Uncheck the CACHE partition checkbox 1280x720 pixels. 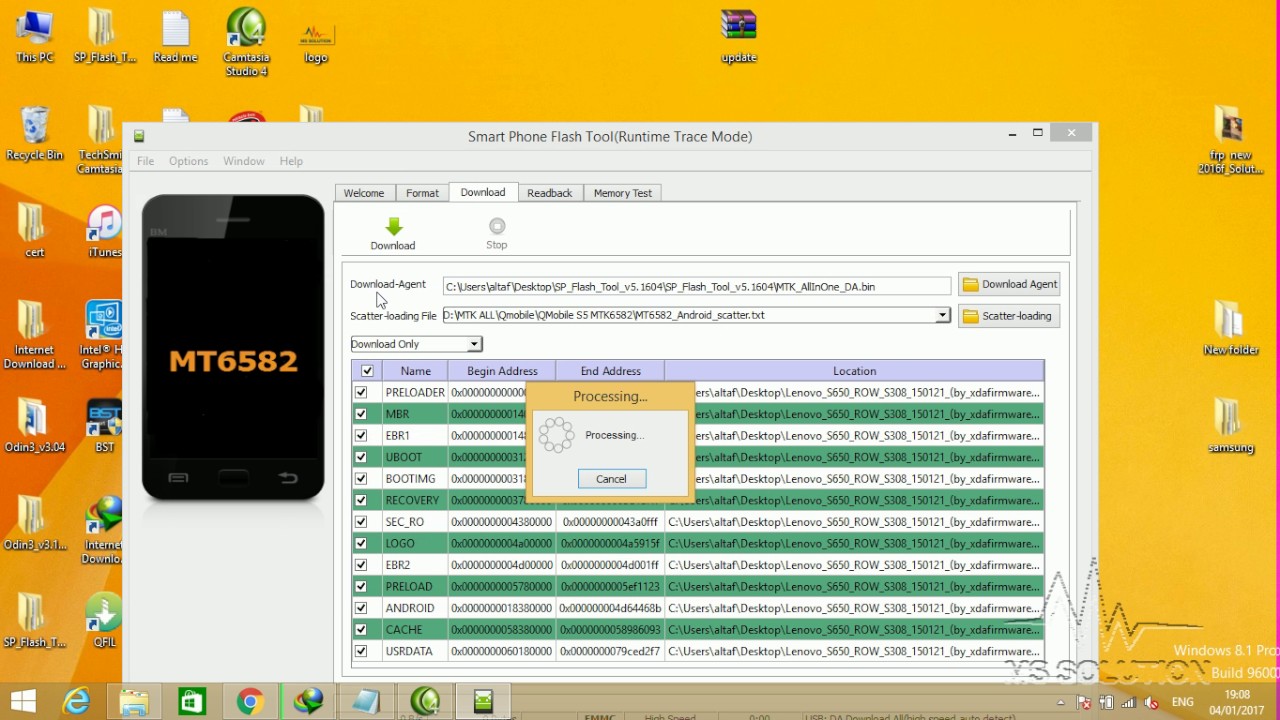click(x=361, y=629)
